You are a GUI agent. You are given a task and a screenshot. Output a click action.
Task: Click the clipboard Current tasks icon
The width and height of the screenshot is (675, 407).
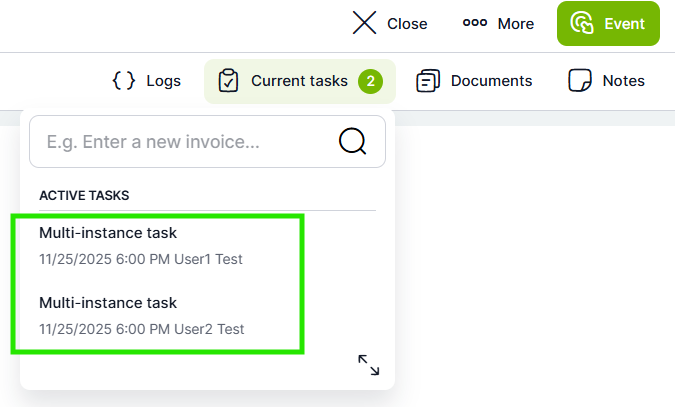pos(228,81)
